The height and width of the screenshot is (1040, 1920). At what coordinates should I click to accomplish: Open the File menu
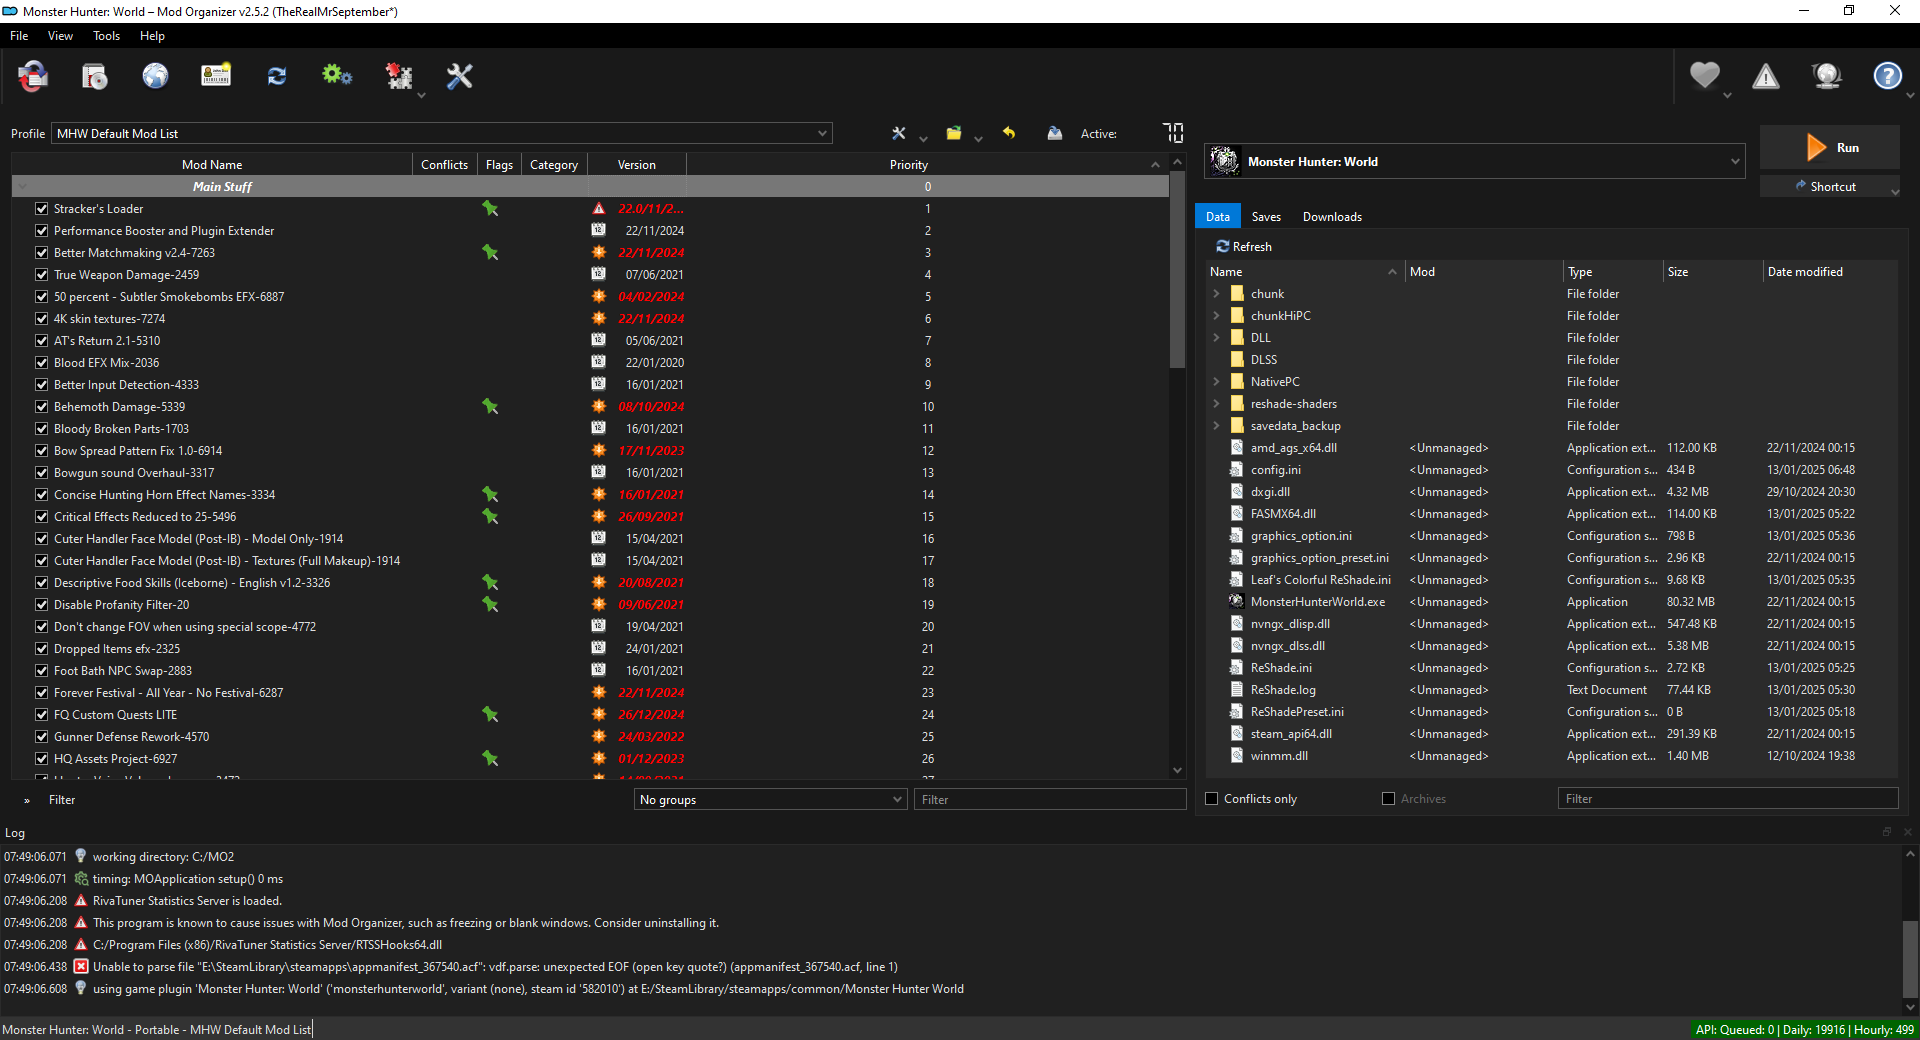pos(19,36)
